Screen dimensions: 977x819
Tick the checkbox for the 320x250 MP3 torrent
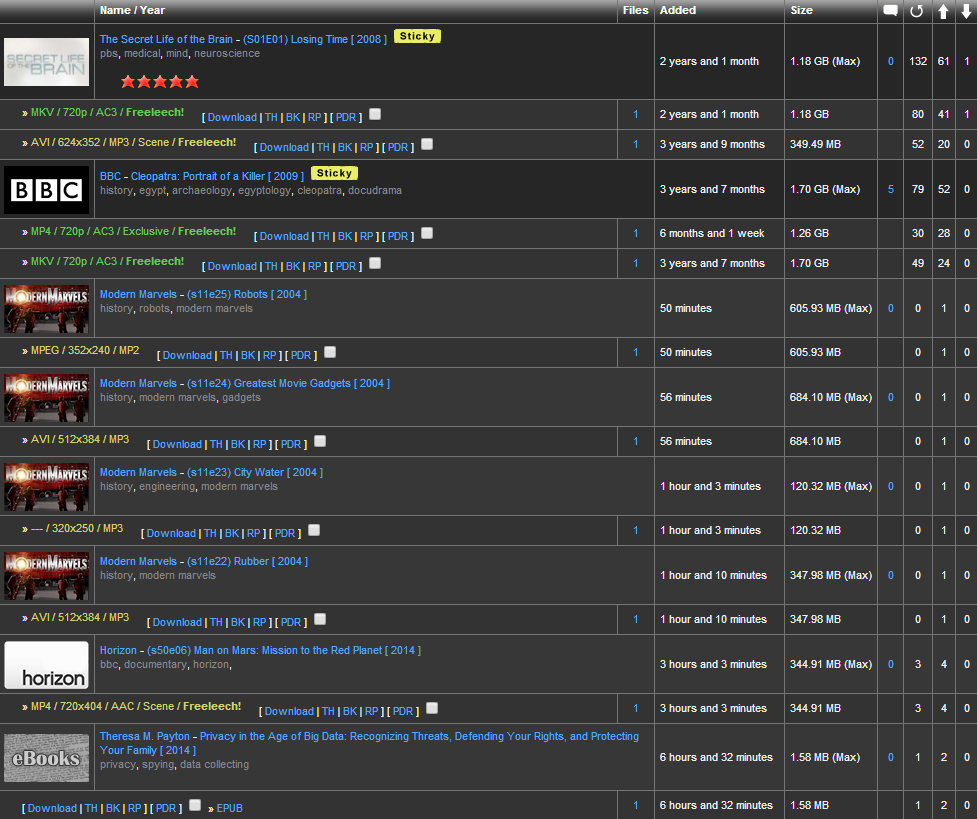314,530
